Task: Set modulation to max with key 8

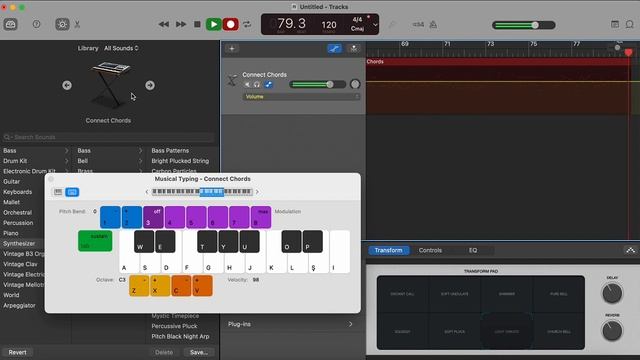Action: 261,217
